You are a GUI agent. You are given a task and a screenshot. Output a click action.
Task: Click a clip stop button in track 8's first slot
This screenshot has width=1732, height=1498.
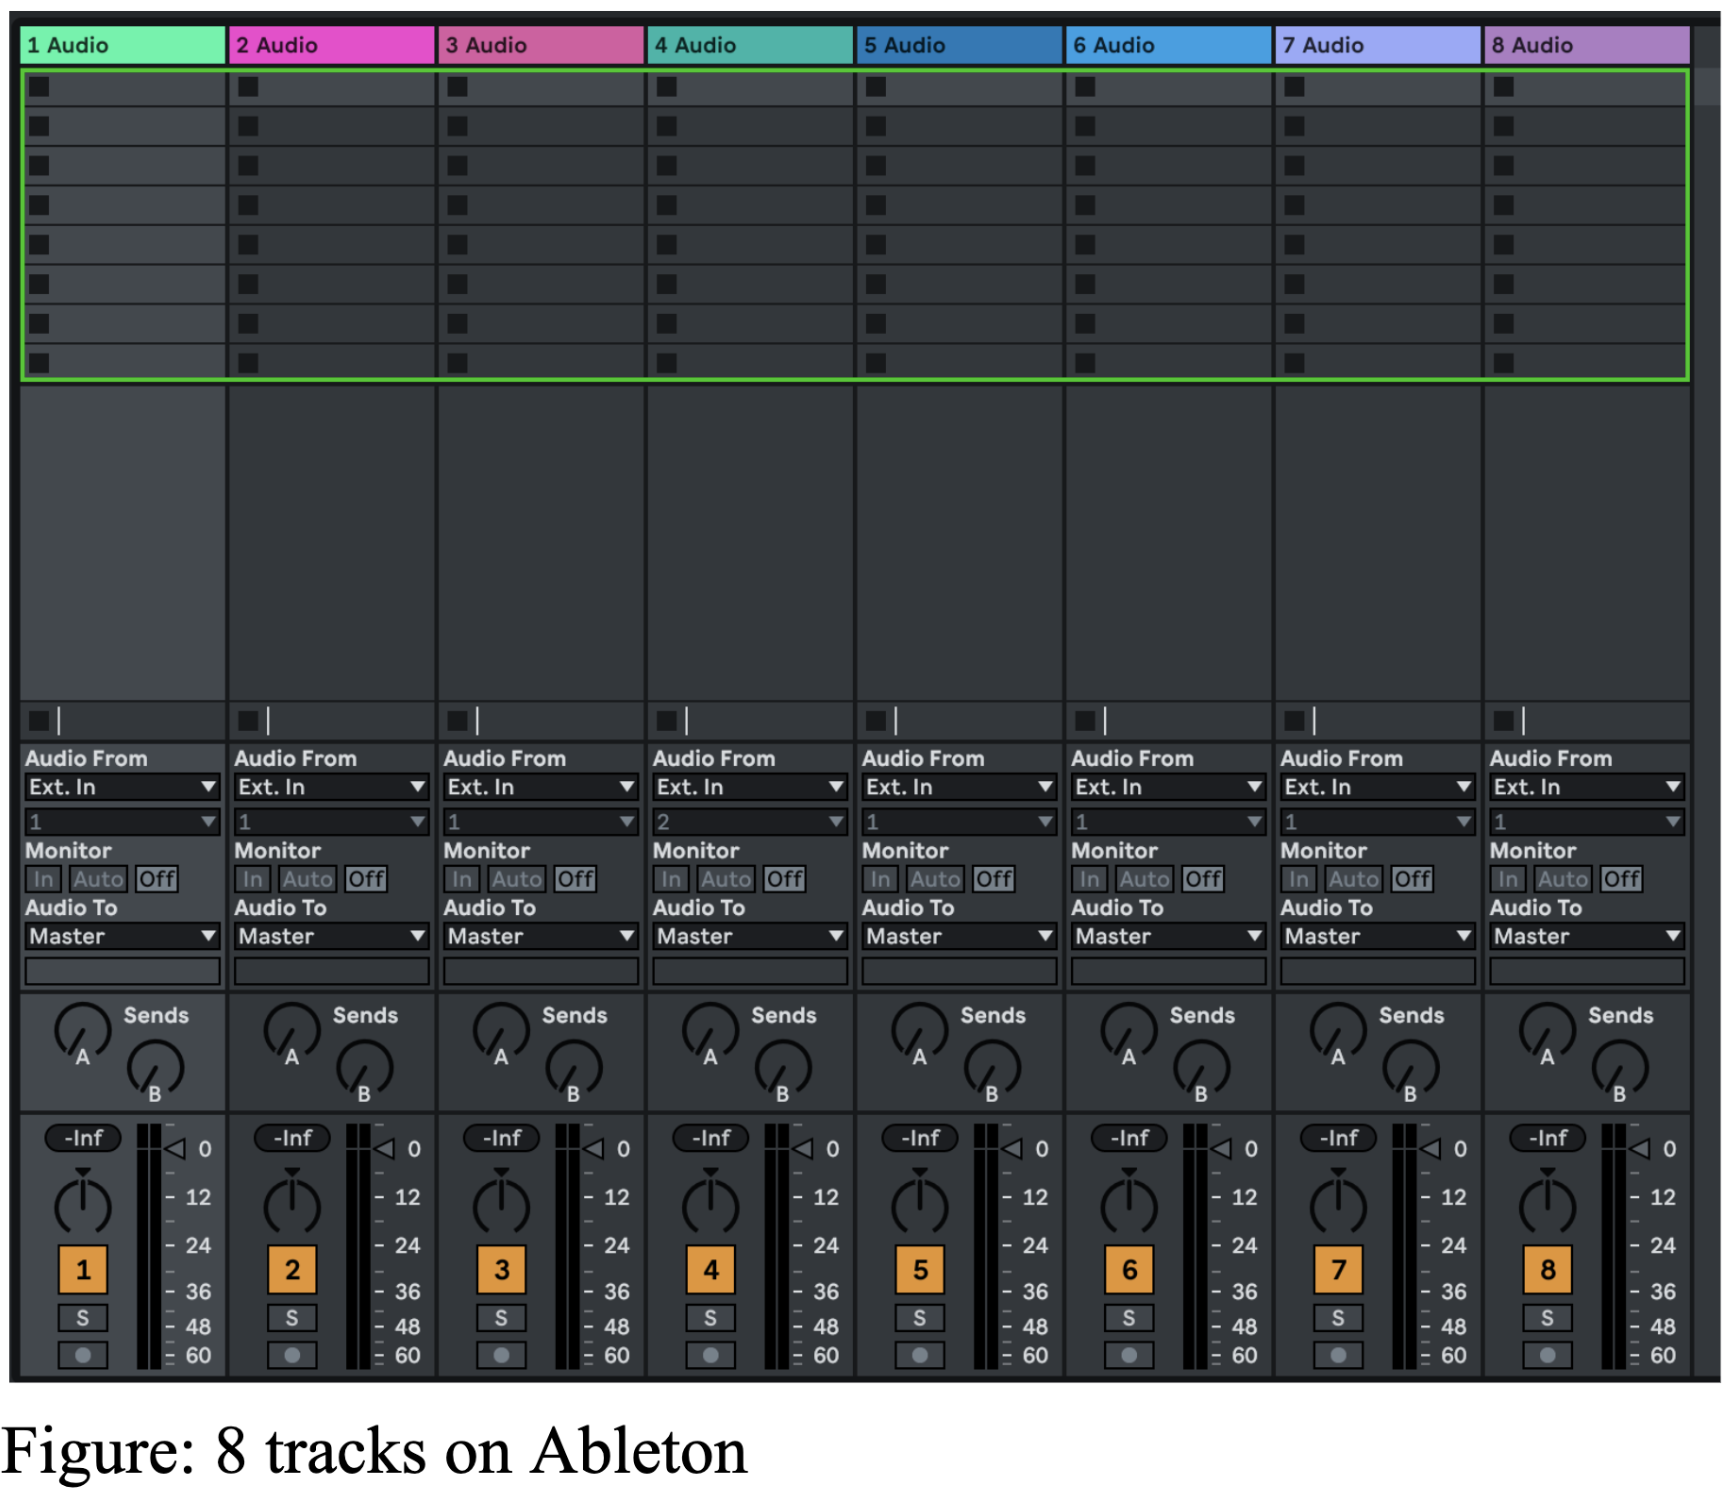coord(1502,88)
